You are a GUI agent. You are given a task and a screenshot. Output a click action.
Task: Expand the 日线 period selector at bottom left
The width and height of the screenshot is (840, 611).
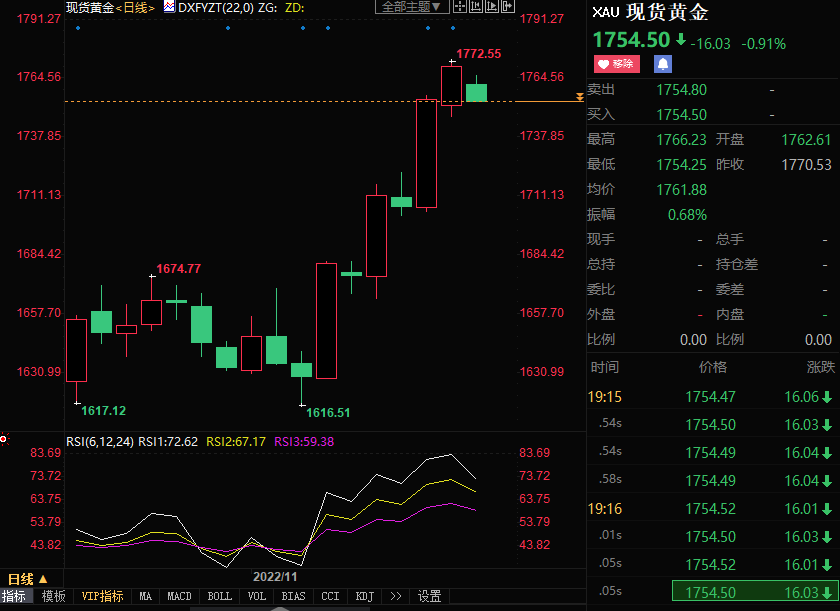tap(28, 579)
